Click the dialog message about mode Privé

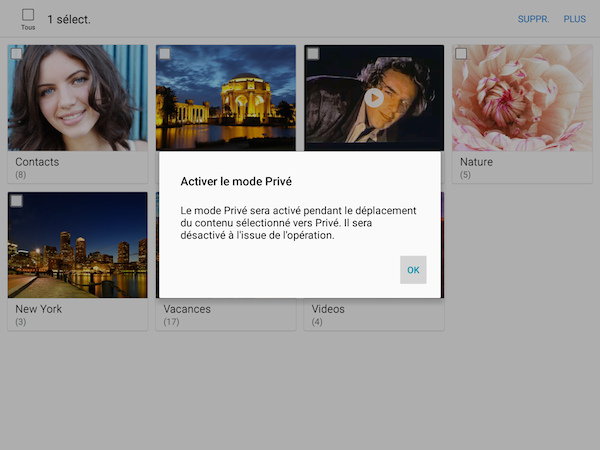pos(298,223)
